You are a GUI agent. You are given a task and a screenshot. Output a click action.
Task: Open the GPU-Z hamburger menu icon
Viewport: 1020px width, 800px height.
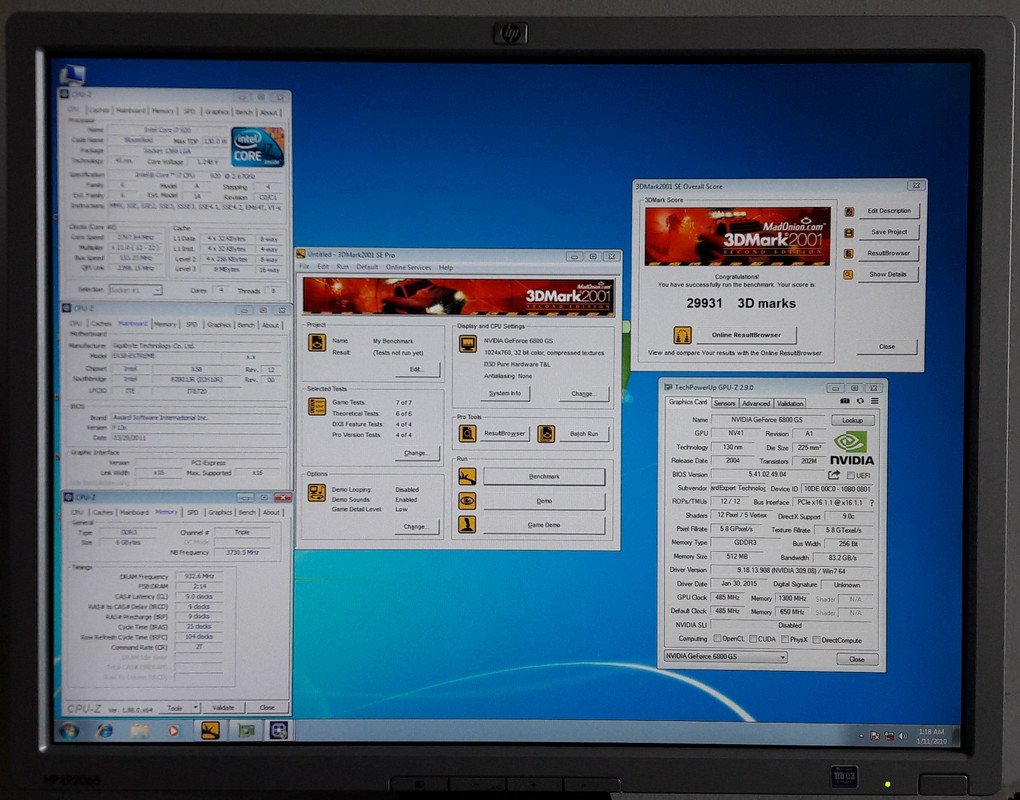pos(875,401)
